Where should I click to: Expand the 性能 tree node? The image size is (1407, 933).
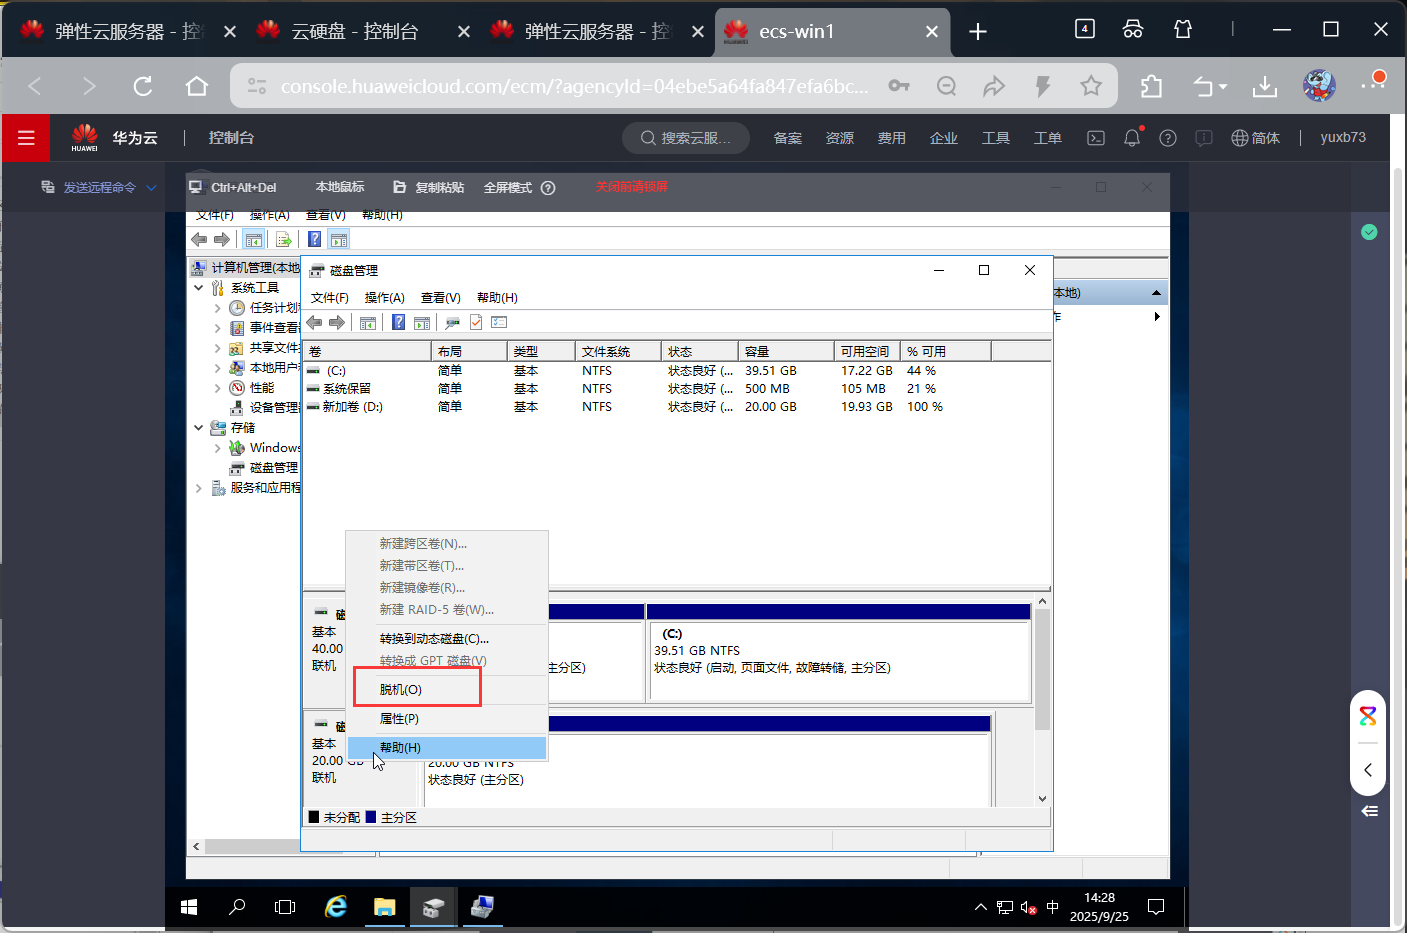pyautogui.click(x=218, y=388)
